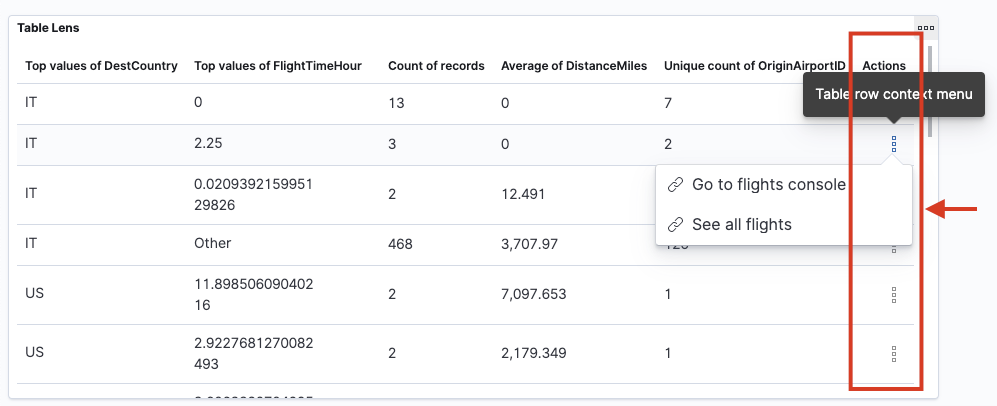The image size is (997, 406).
Task: Select the 7,097.653 average distance cell
Action: point(533,295)
